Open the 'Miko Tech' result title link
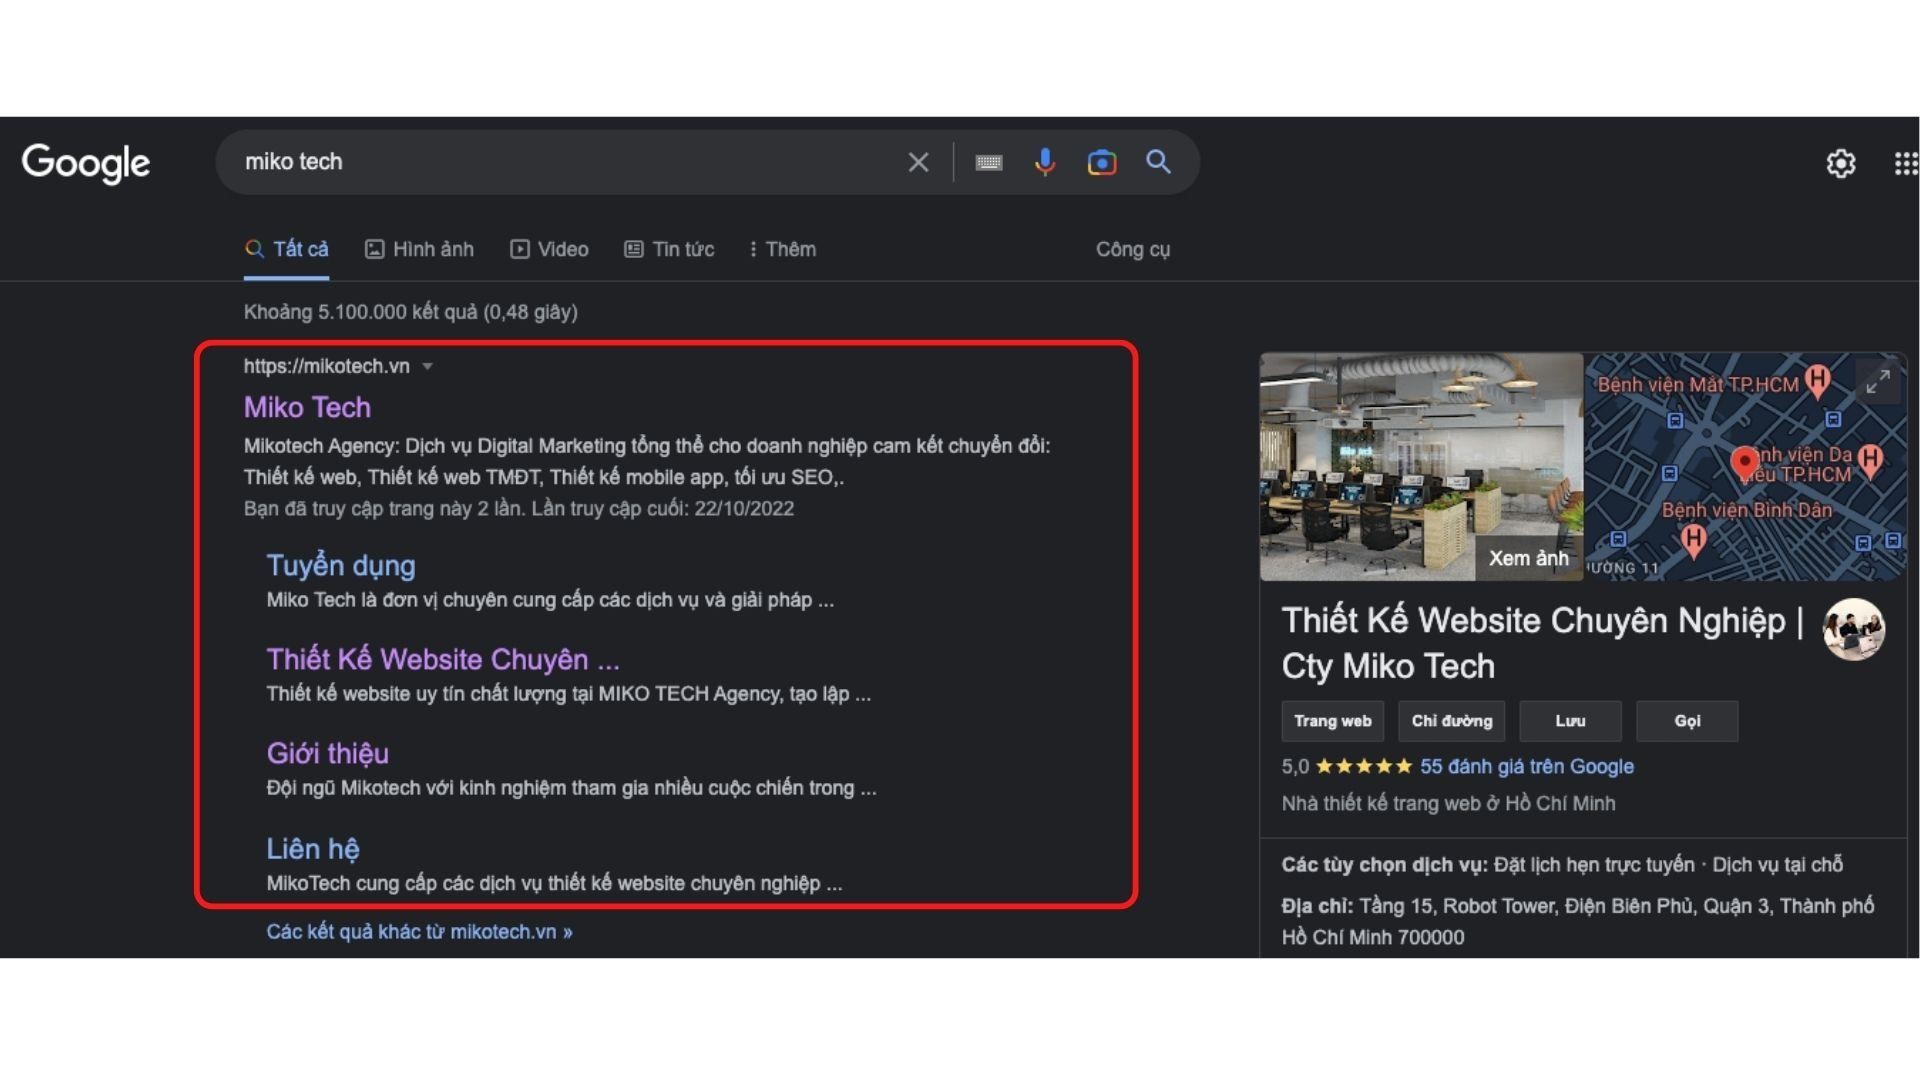1920x1080 pixels. pos(307,407)
